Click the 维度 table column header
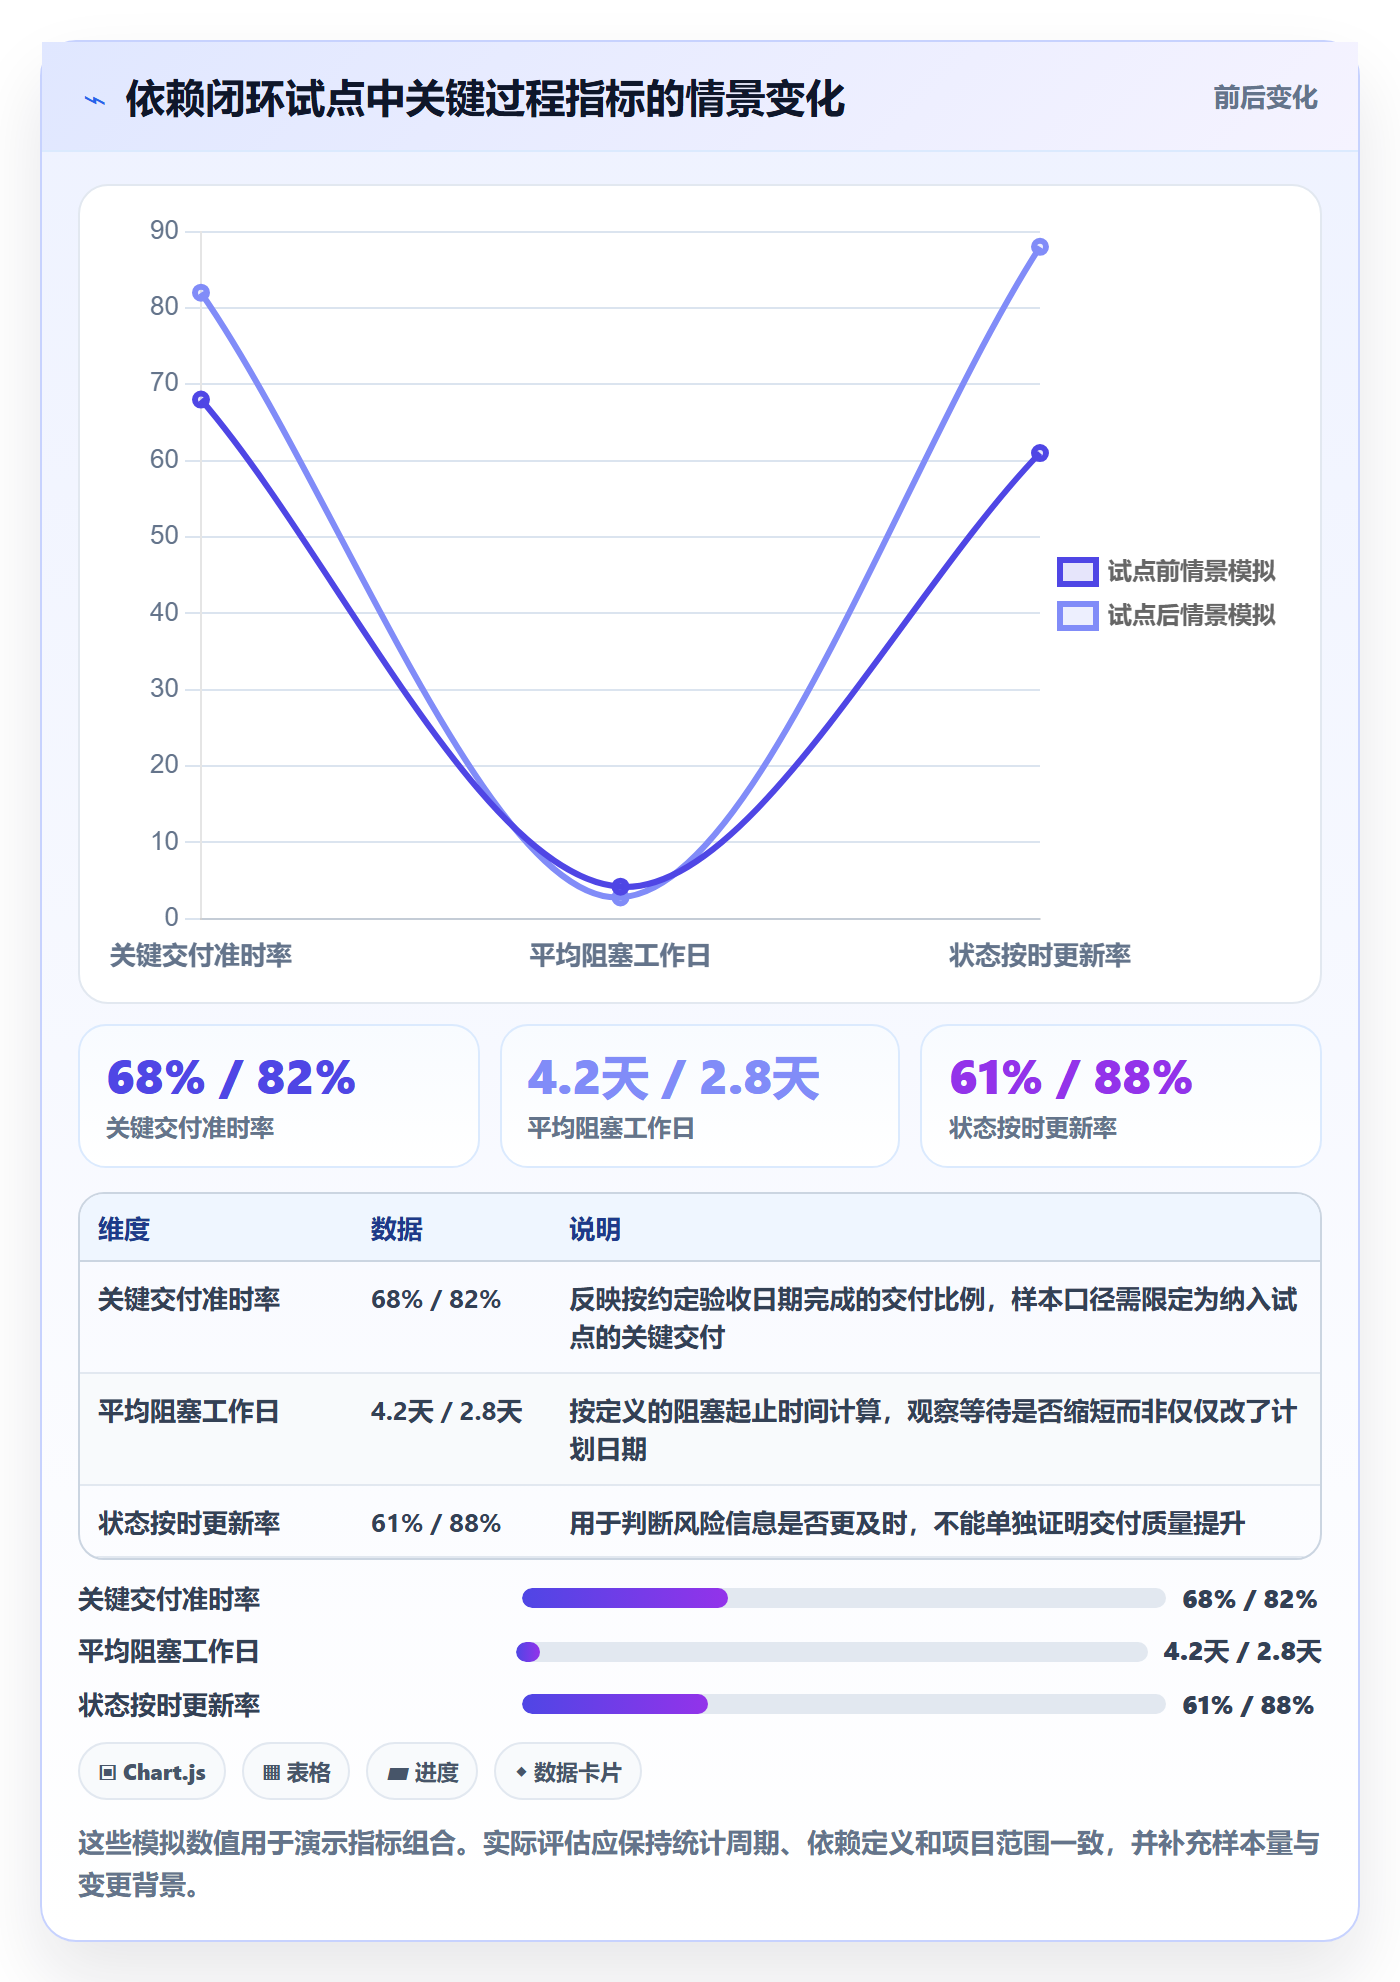Viewport: 1400px width, 1982px height. [124, 1229]
